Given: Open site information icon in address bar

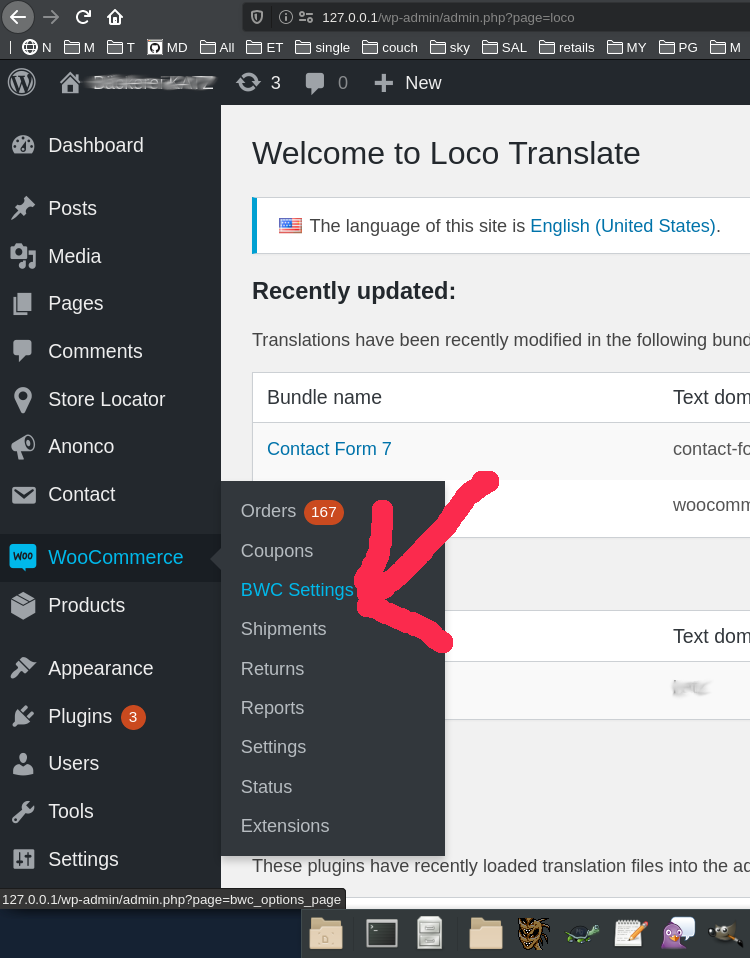Looking at the screenshot, I should (285, 17).
